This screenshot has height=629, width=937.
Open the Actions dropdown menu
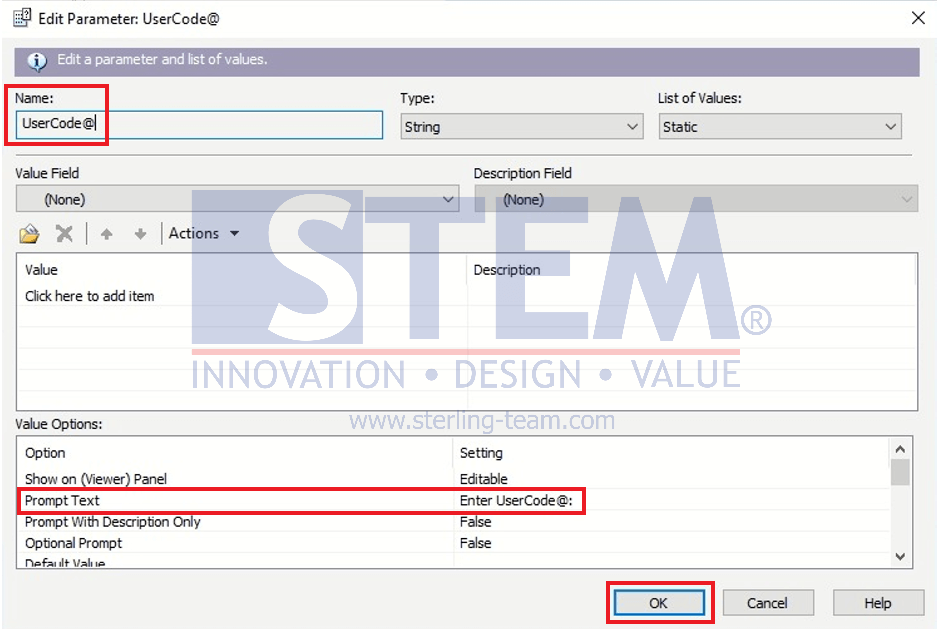click(x=204, y=233)
